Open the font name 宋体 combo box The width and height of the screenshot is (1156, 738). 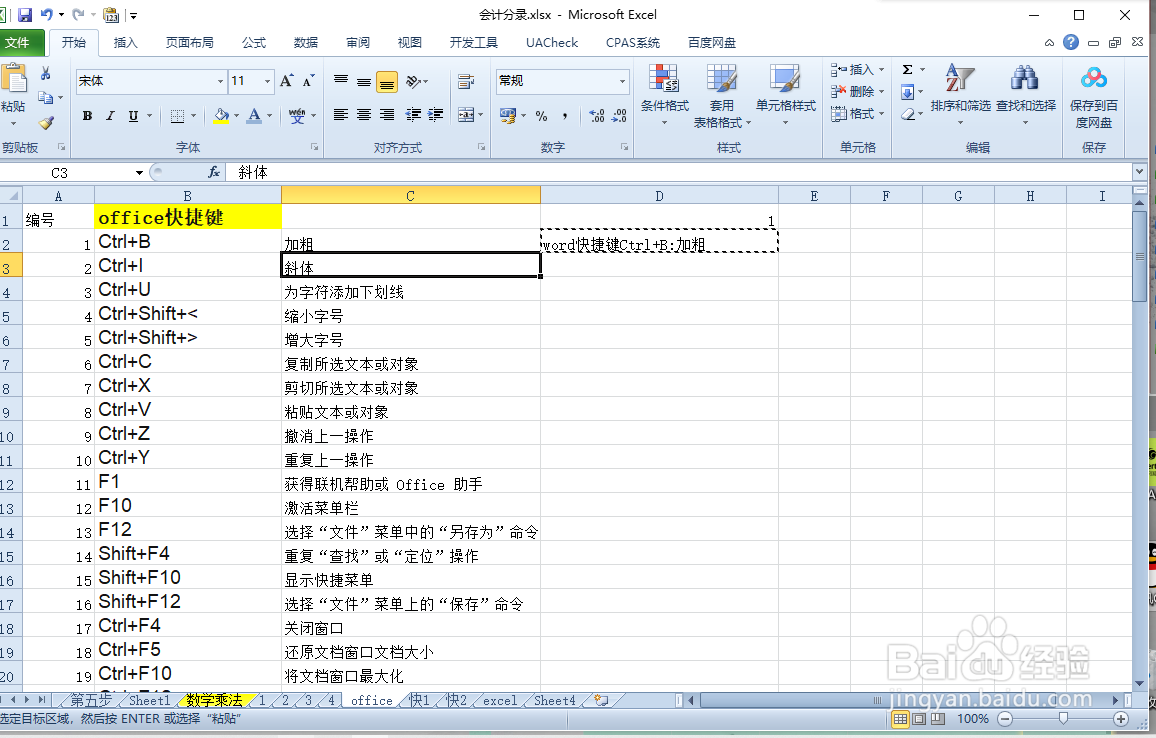151,81
